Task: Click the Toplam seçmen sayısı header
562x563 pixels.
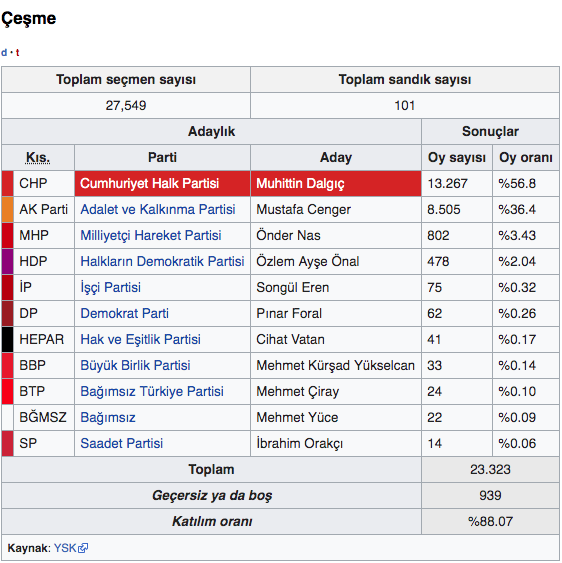Action: 126,79
